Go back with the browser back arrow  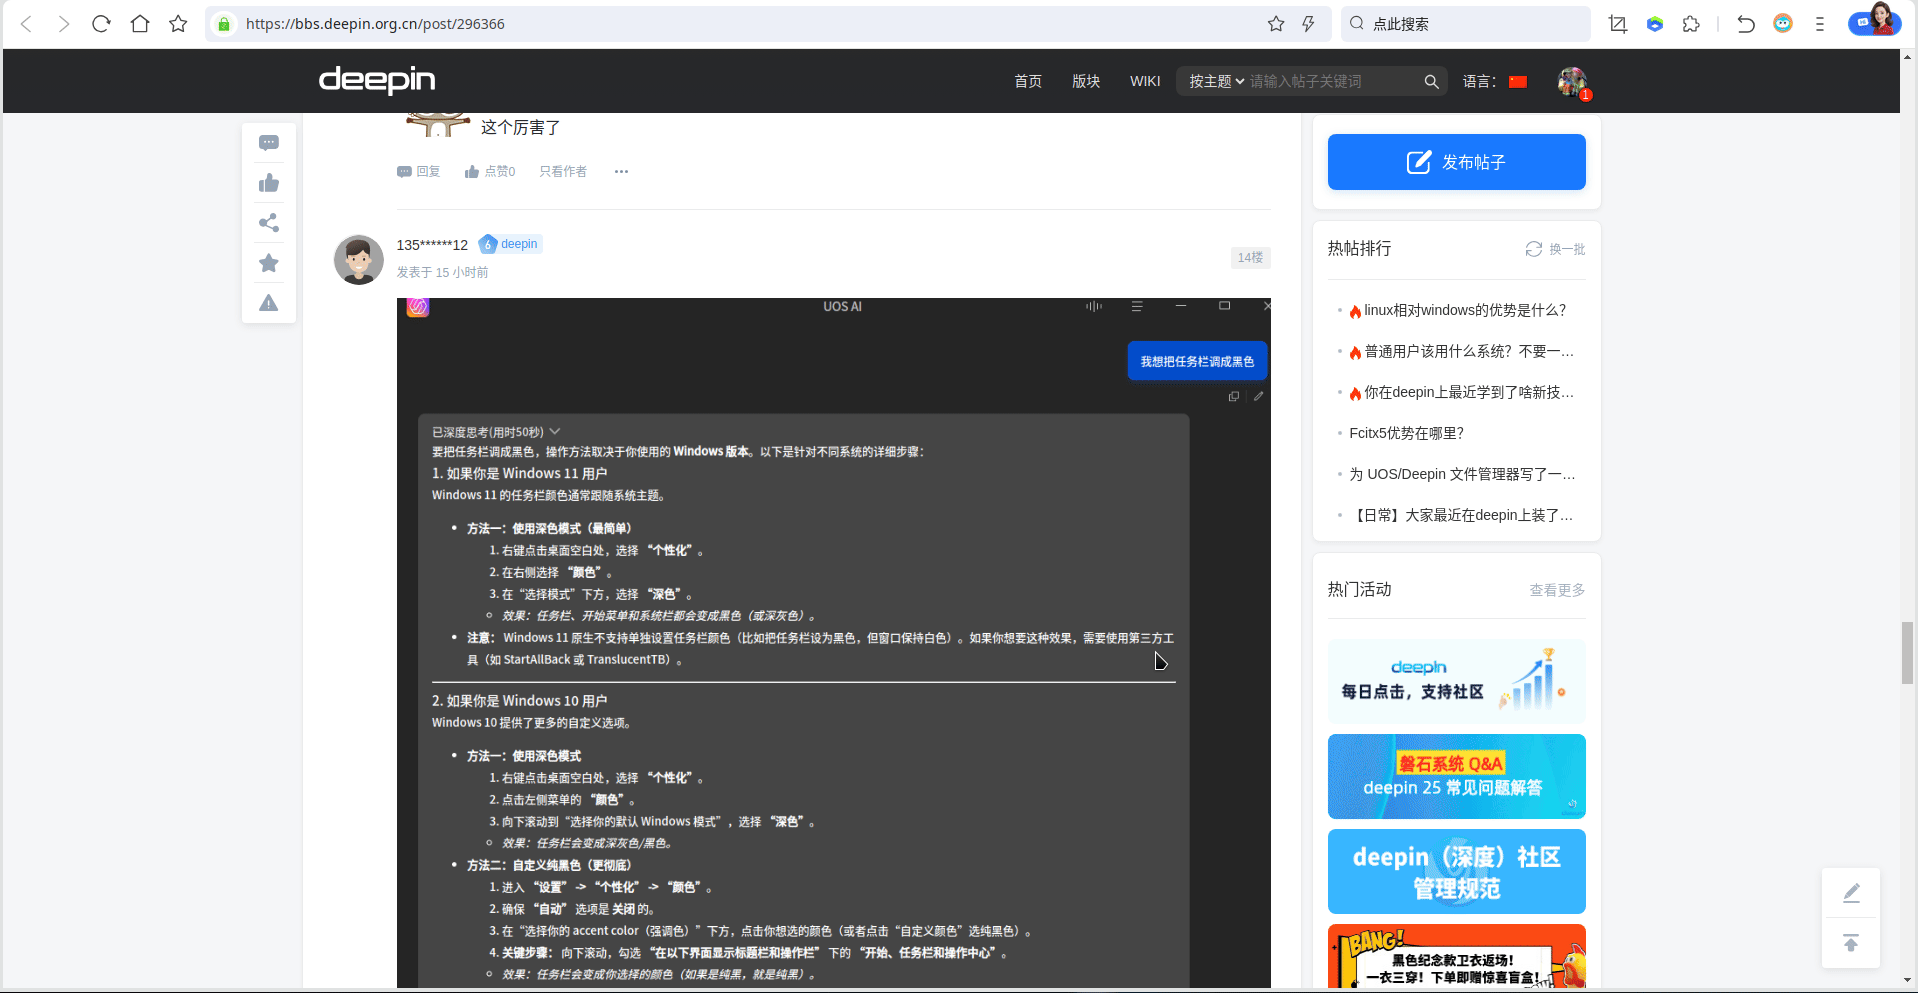point(27,24)
